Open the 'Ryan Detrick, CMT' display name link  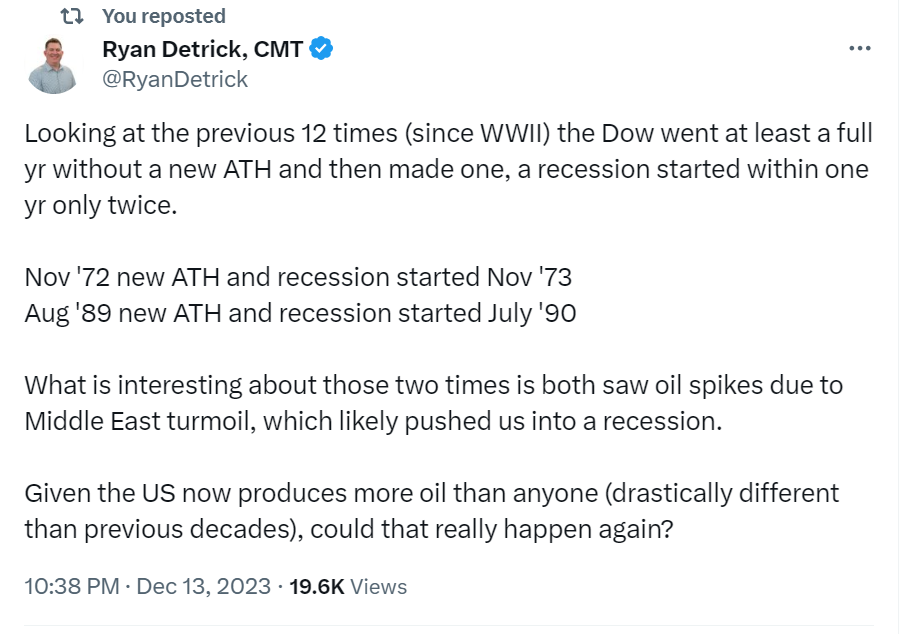(203, 49)
